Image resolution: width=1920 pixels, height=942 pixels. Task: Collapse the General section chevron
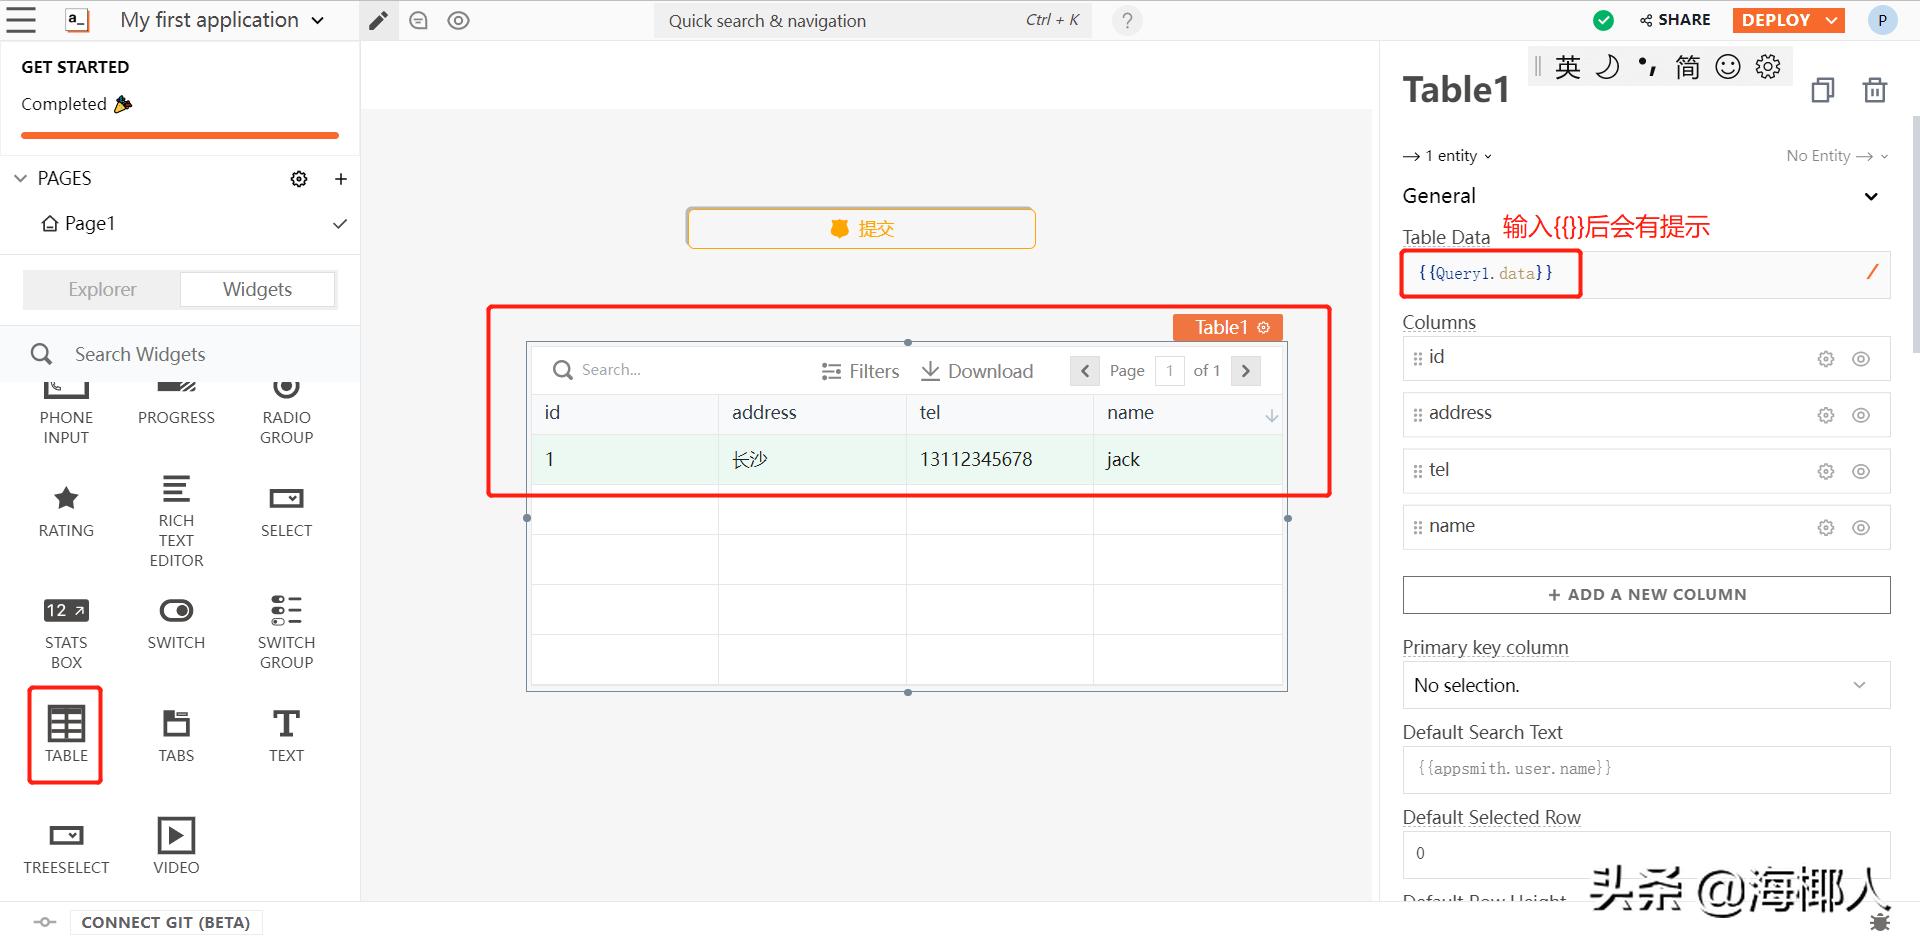1870,196
